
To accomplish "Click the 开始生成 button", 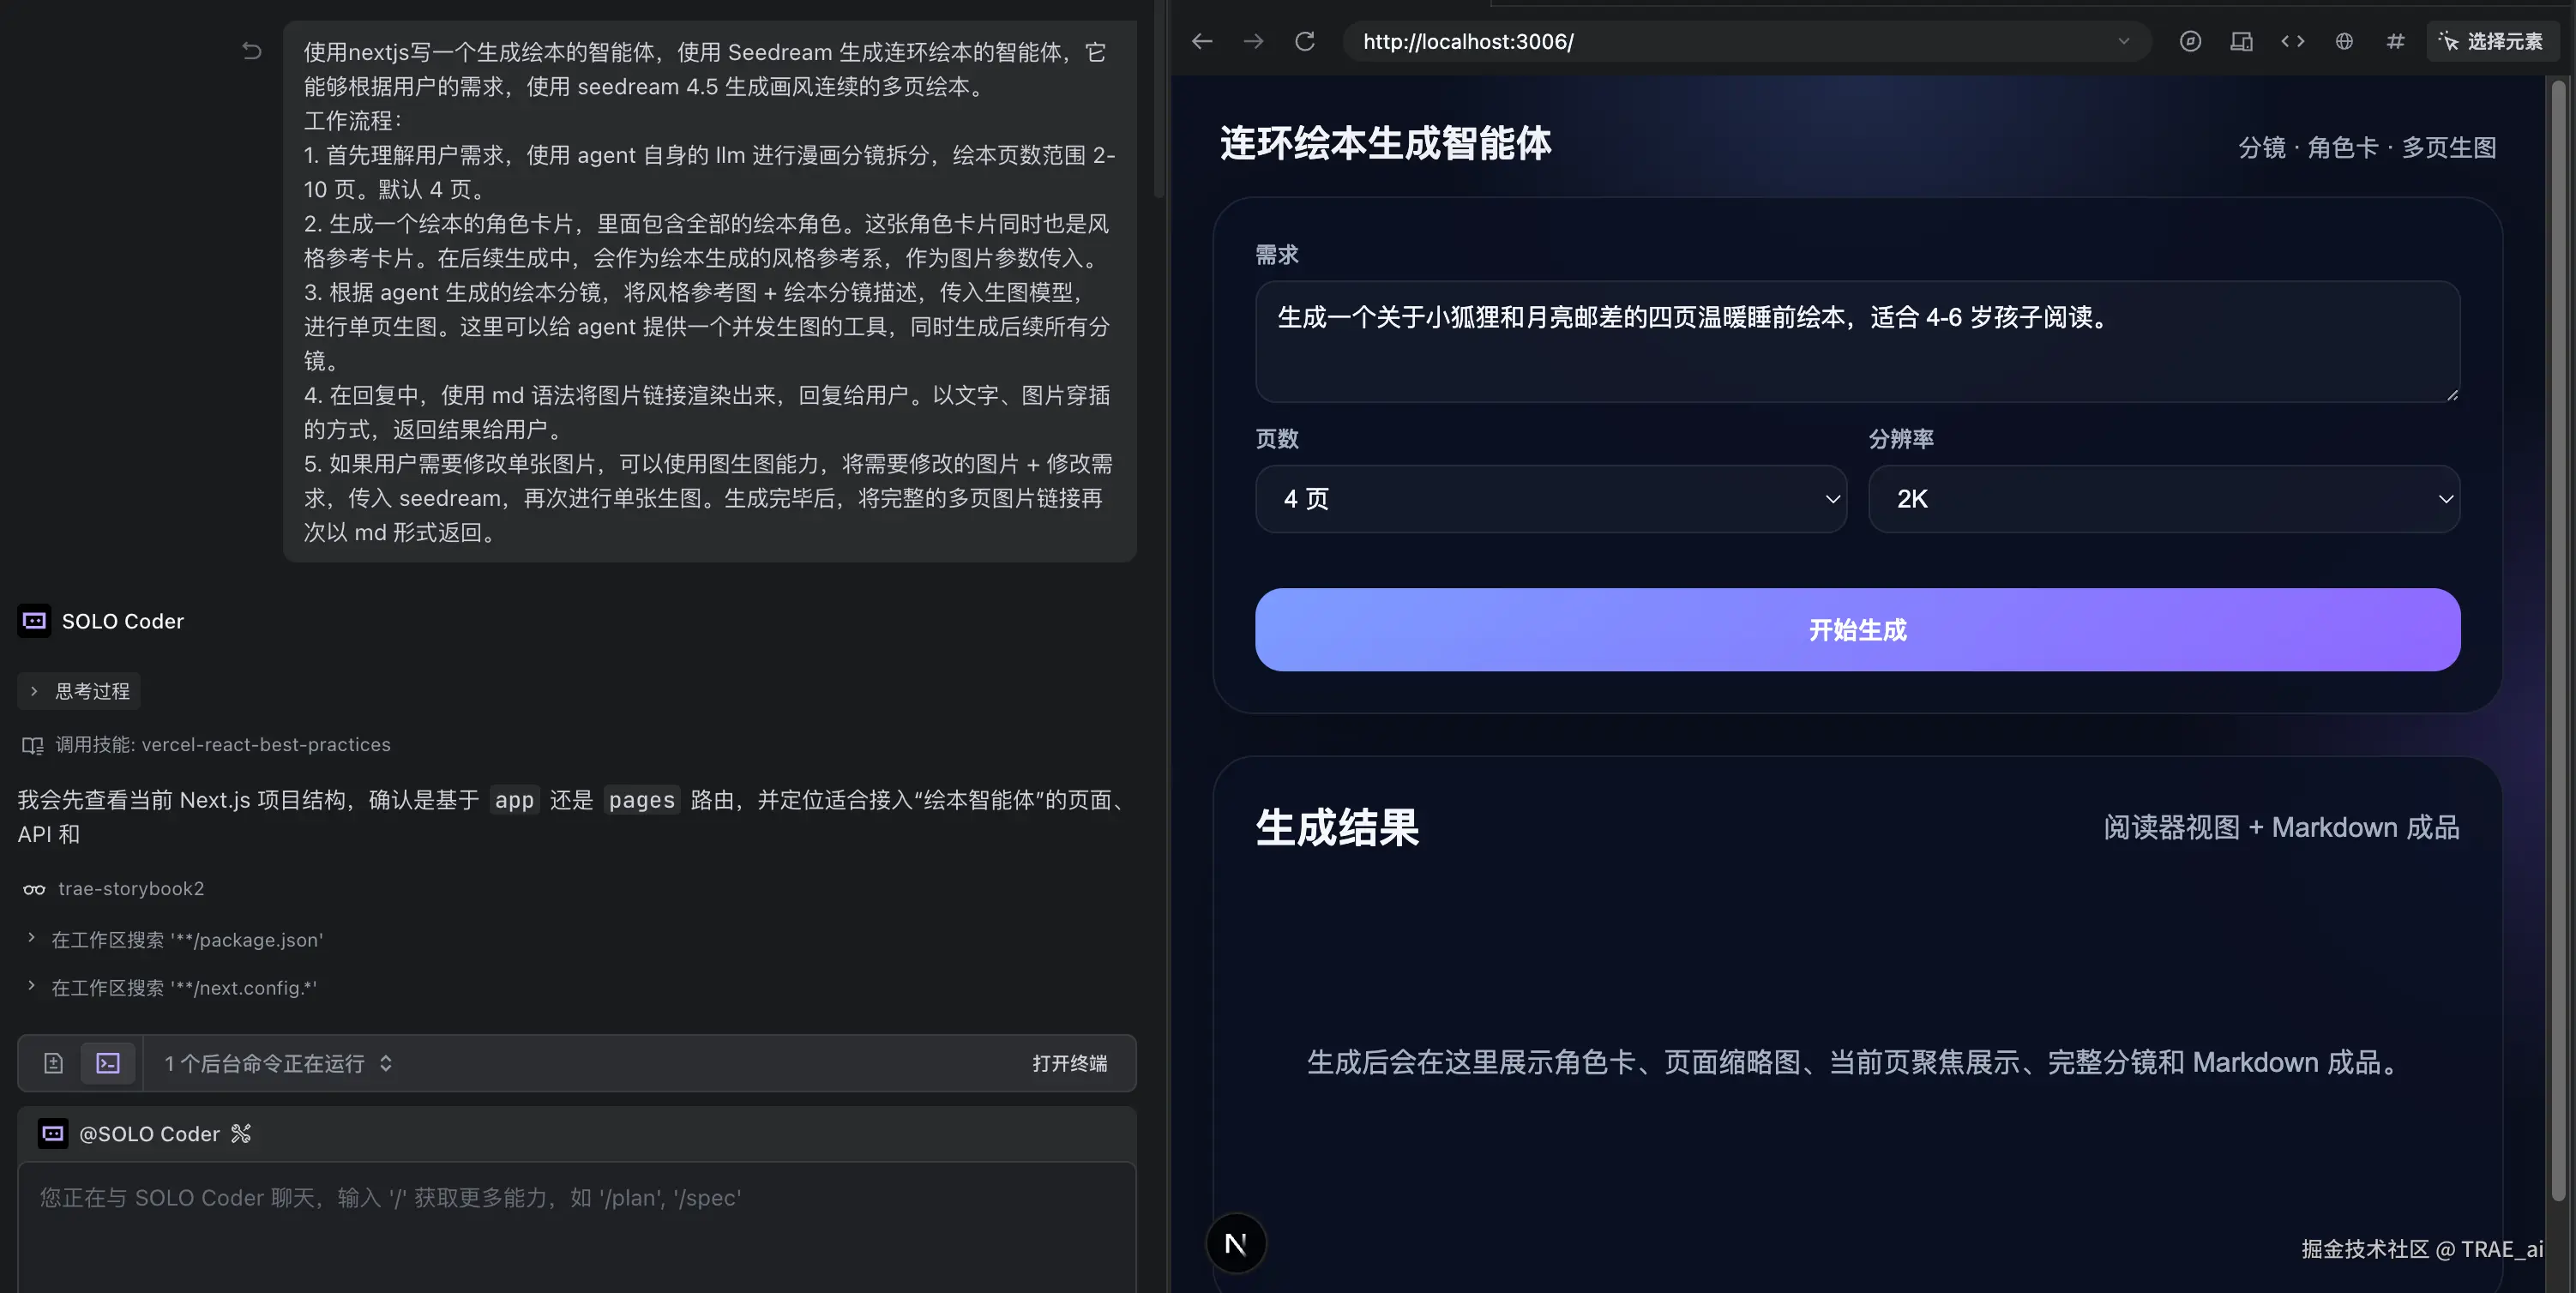I will [x=1857, y=630].
